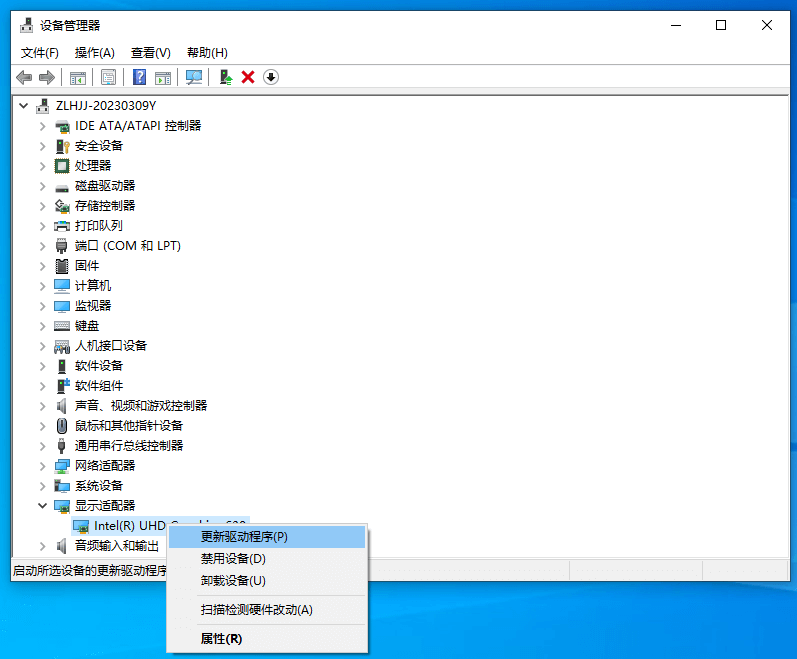This screenshot has height=659, width=797.
Task: Expand the 软件组件 node
Action: pyautogui.click(x=43, y=386)
